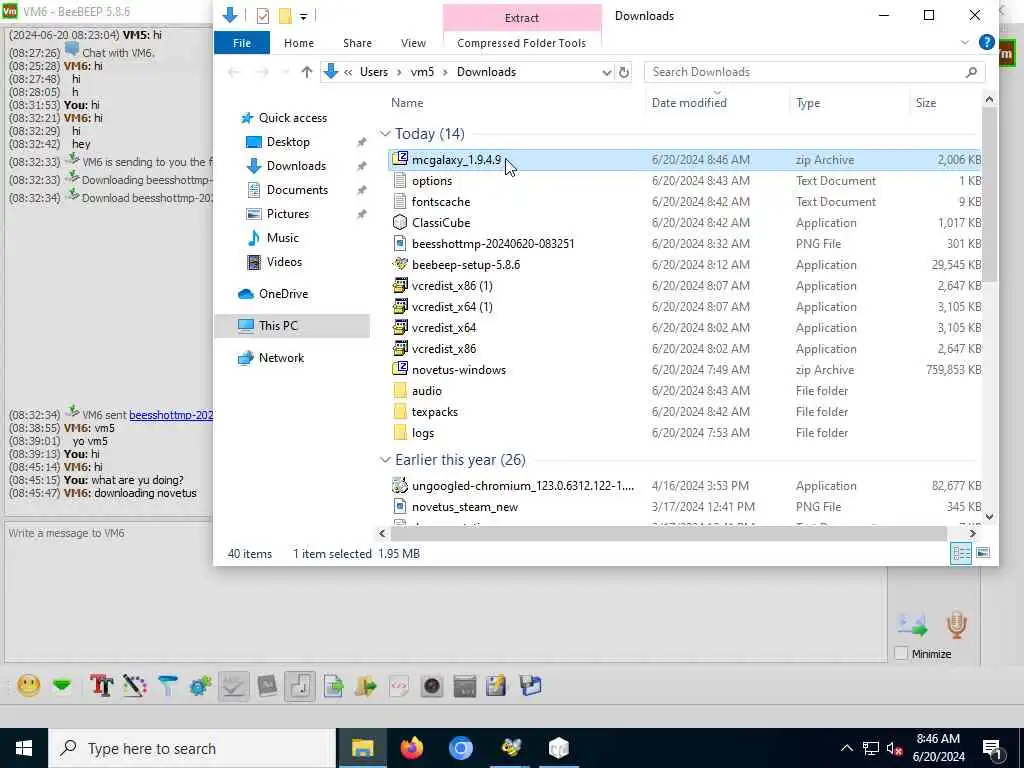Select Network in the navigation pane
The height and width of the screenshot is (768, 1024).
point(281,358)
